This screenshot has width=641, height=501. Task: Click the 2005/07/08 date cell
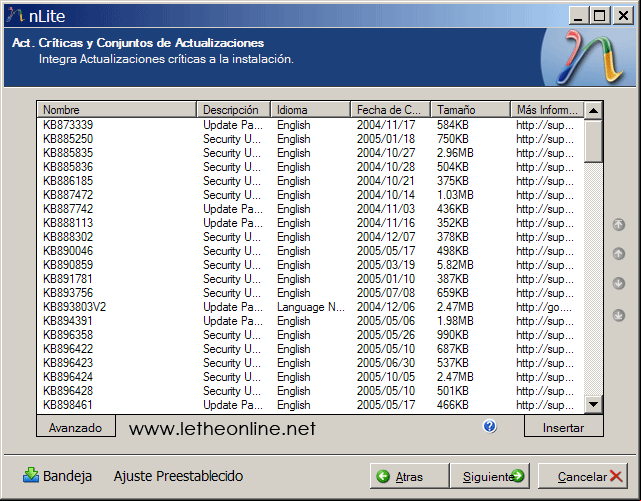386,293
